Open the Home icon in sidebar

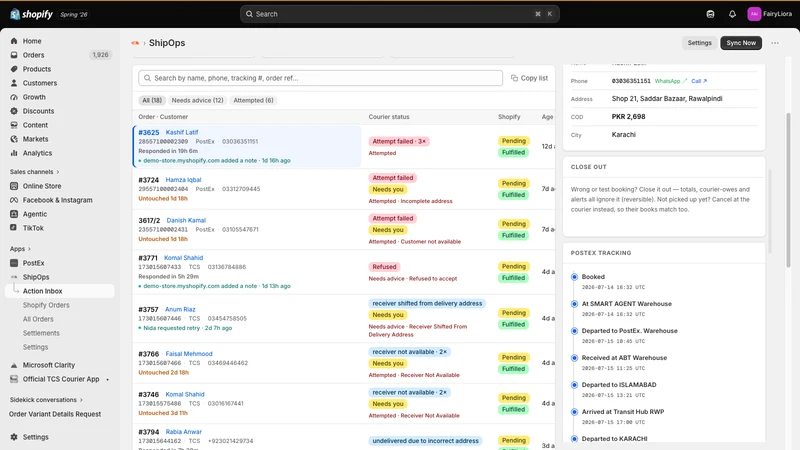[14, 41]
